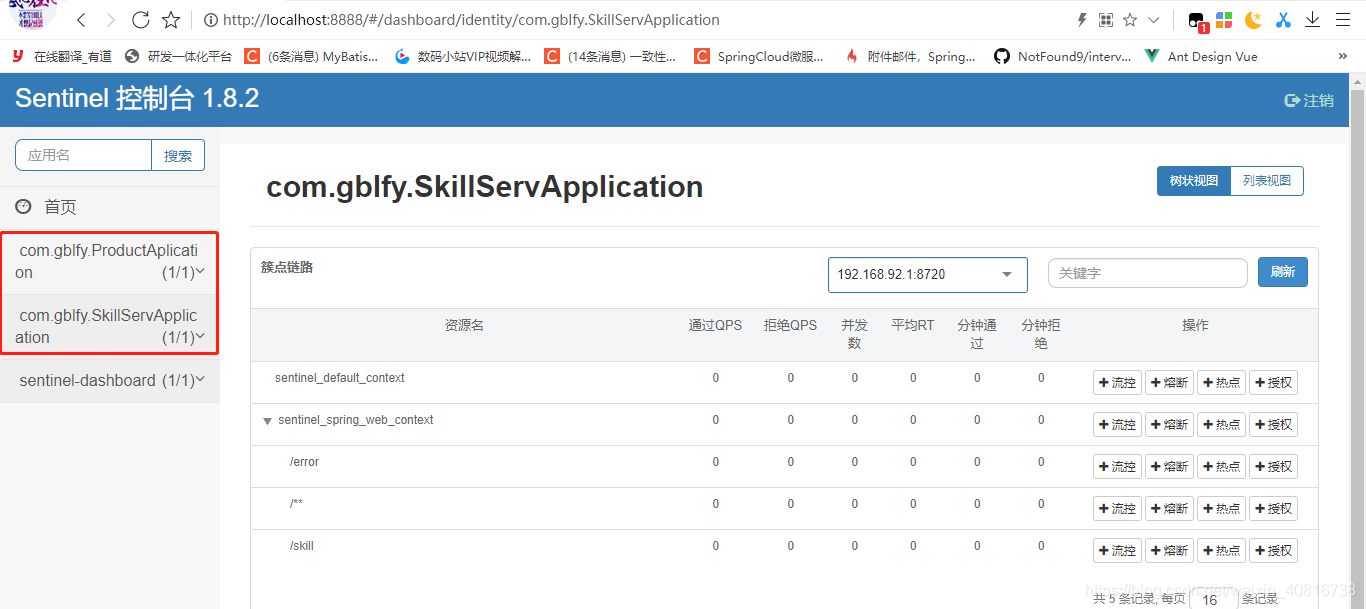1366x609 pixels.
Task: Add 授权 rule for /skill resource
Action: point(1273,550)
